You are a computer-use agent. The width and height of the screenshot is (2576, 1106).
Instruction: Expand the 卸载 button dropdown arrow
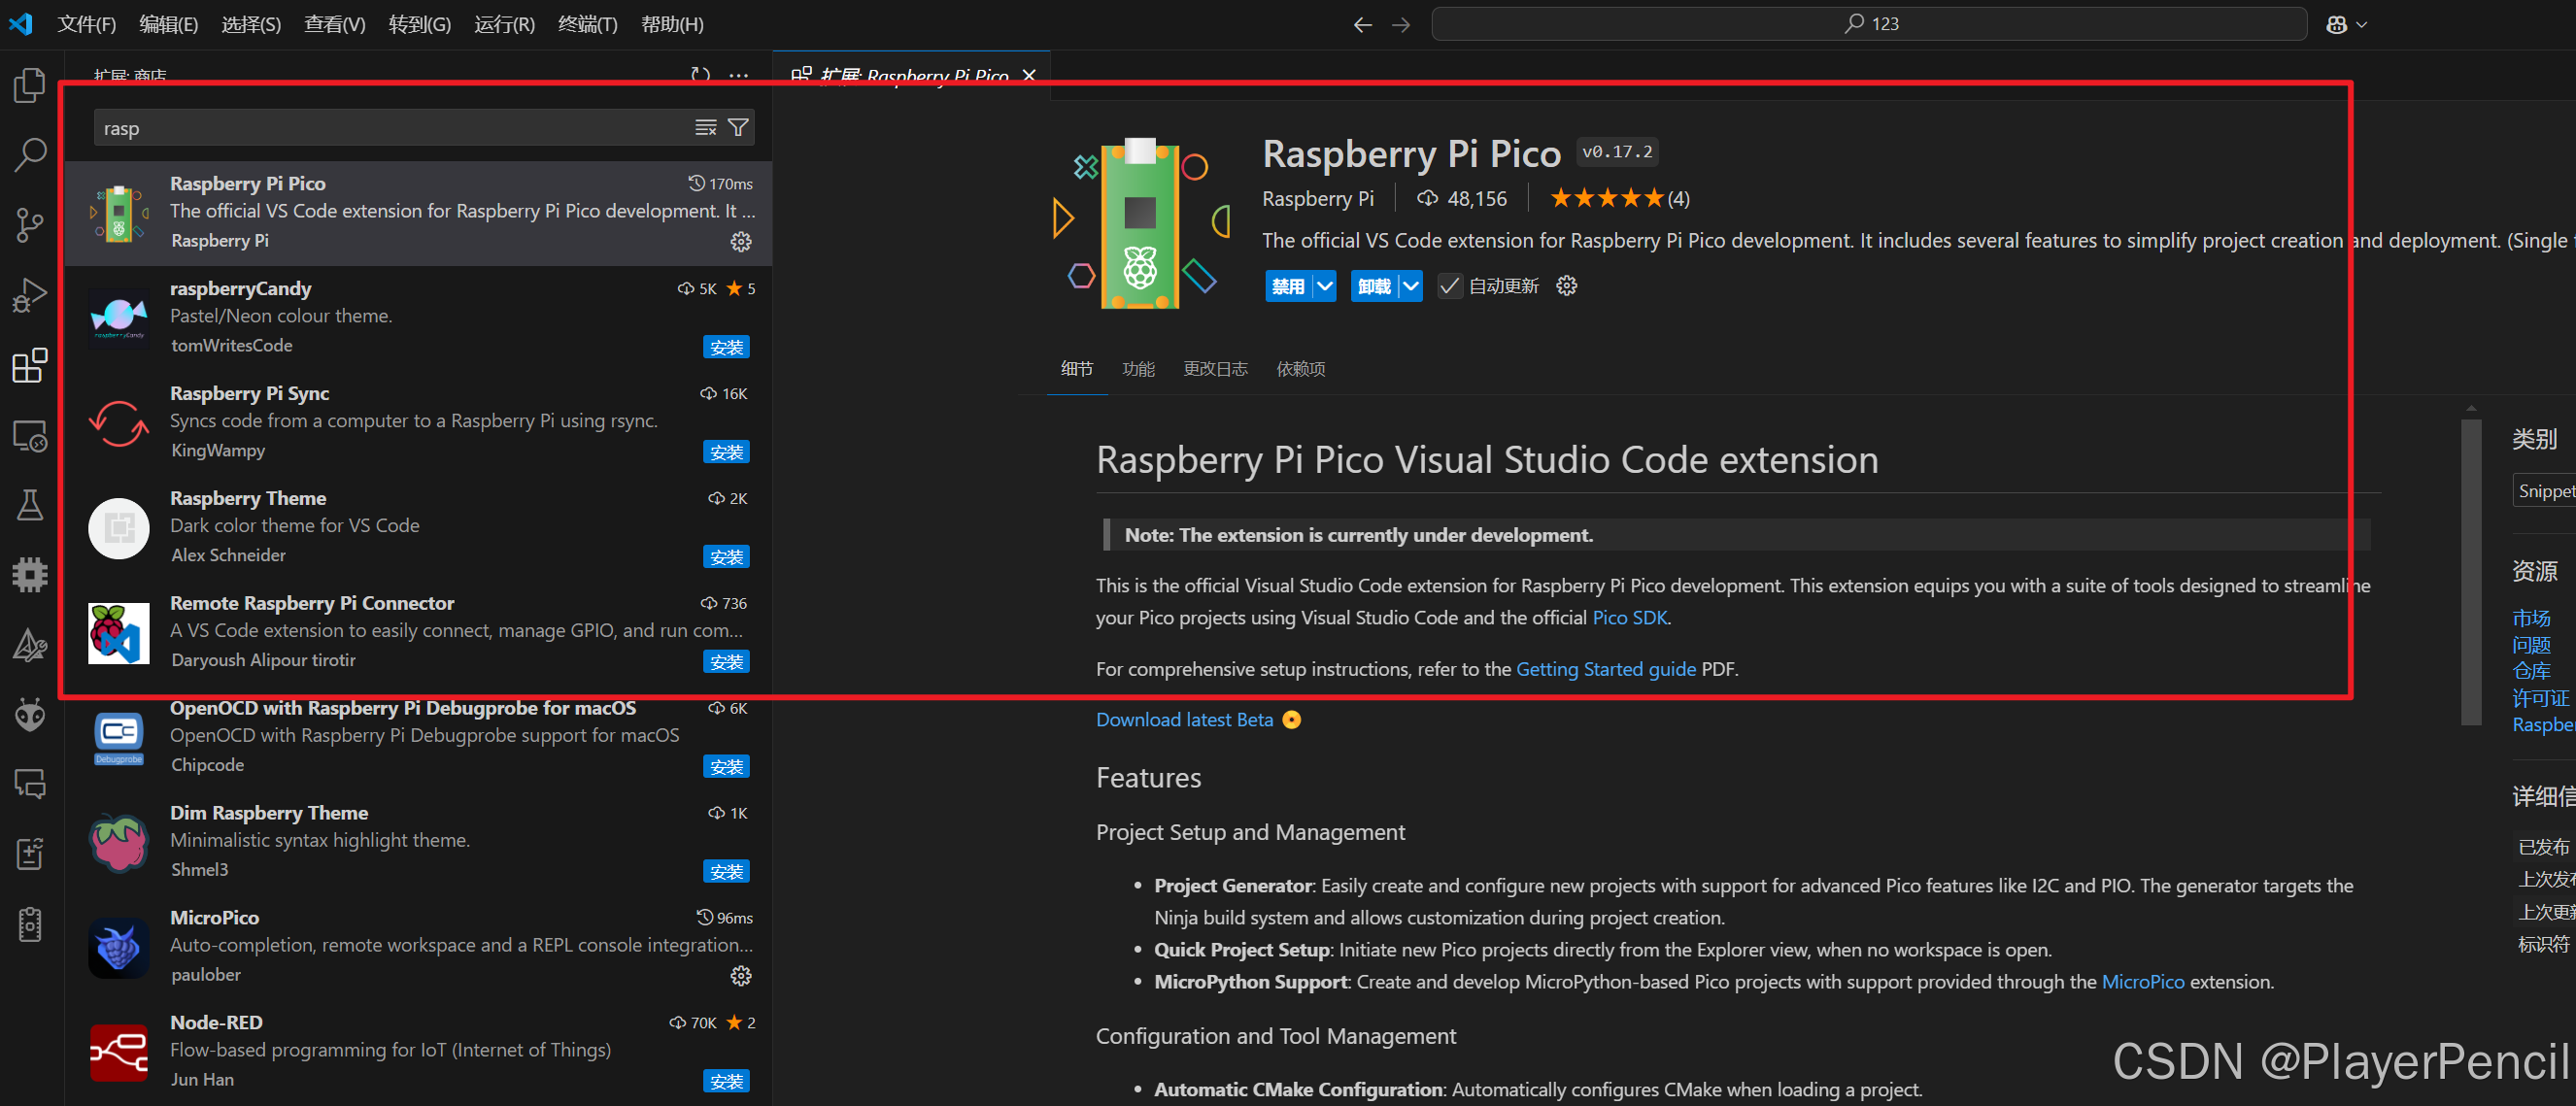click(1411, 287)
